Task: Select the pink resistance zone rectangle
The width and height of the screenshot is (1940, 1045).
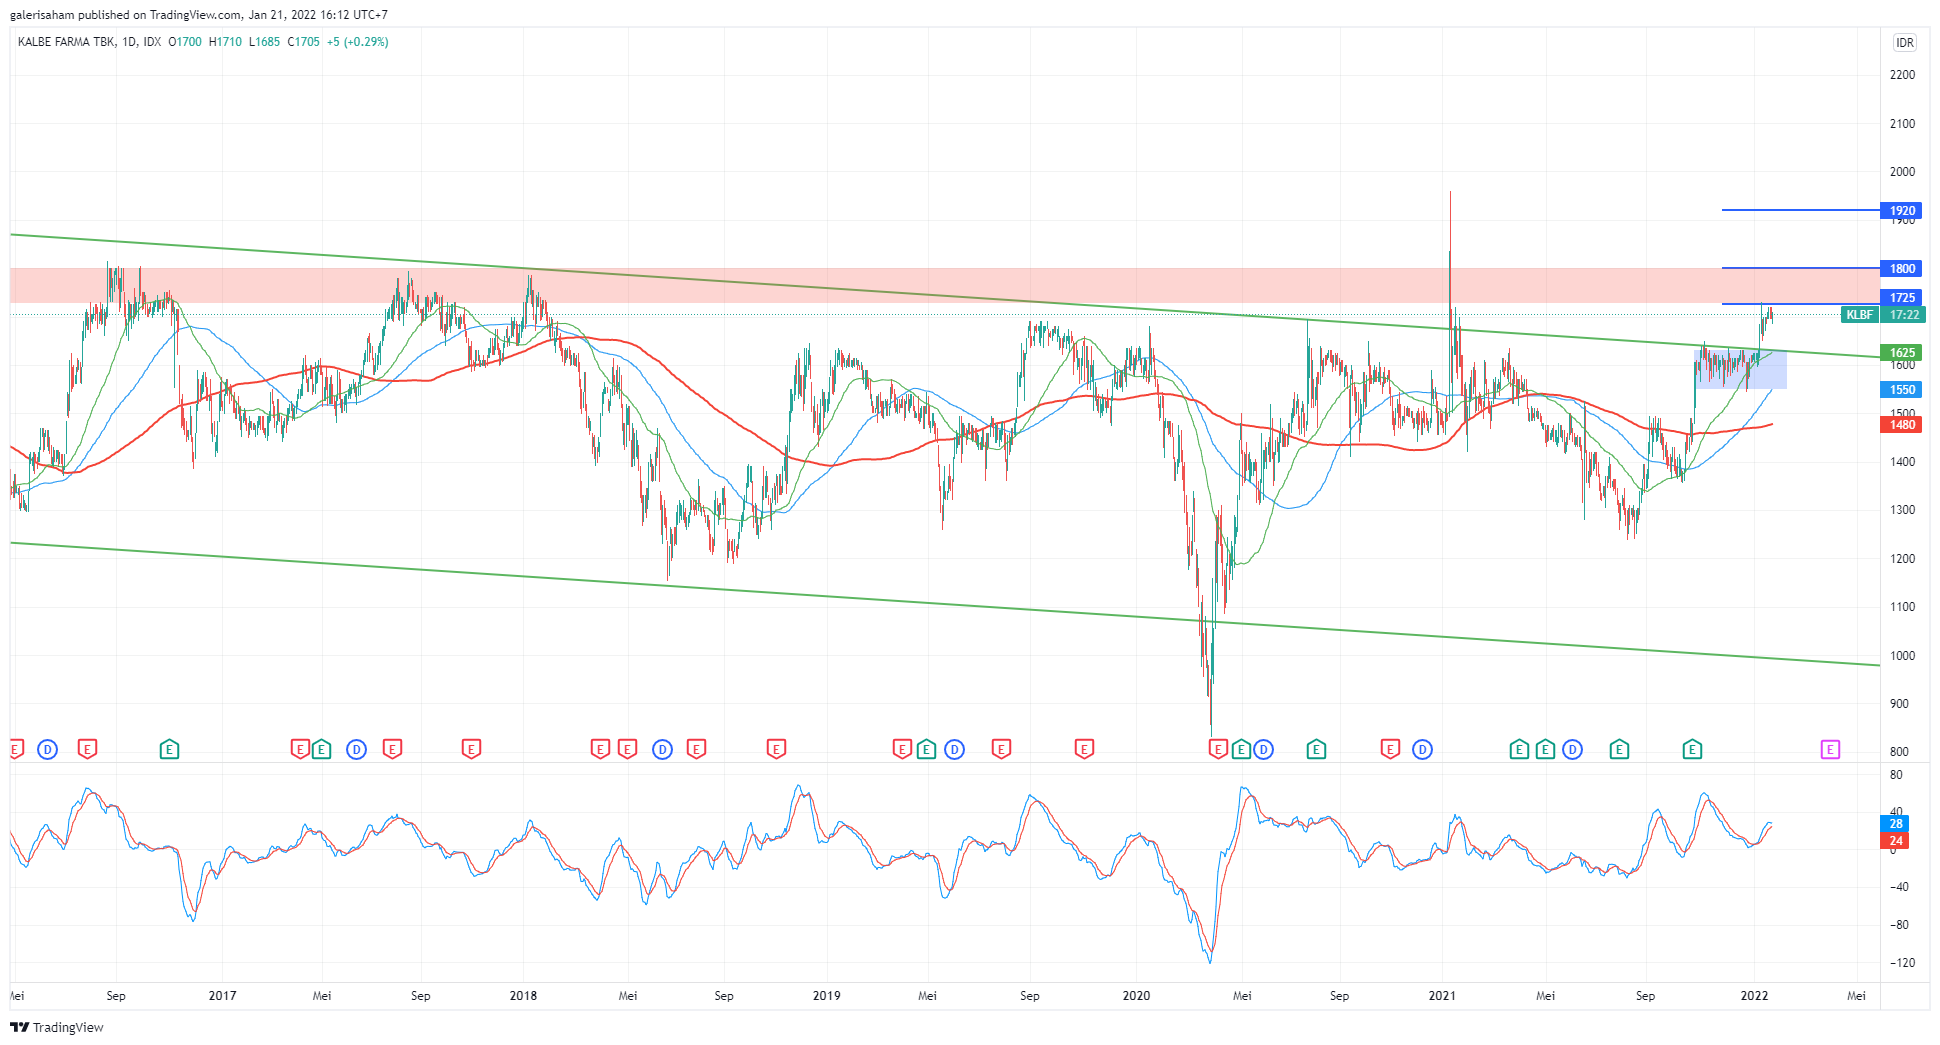Action: (945, 285)
